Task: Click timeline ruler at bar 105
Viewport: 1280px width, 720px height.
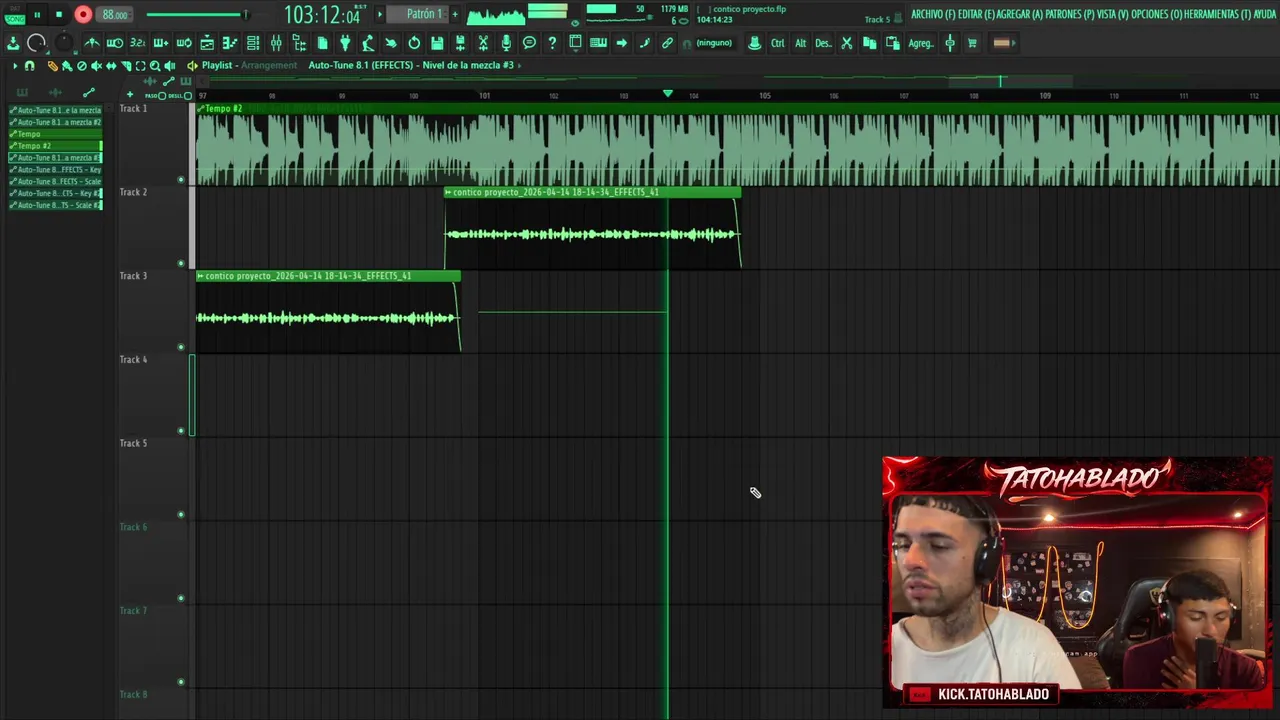Action: point(765,96)
